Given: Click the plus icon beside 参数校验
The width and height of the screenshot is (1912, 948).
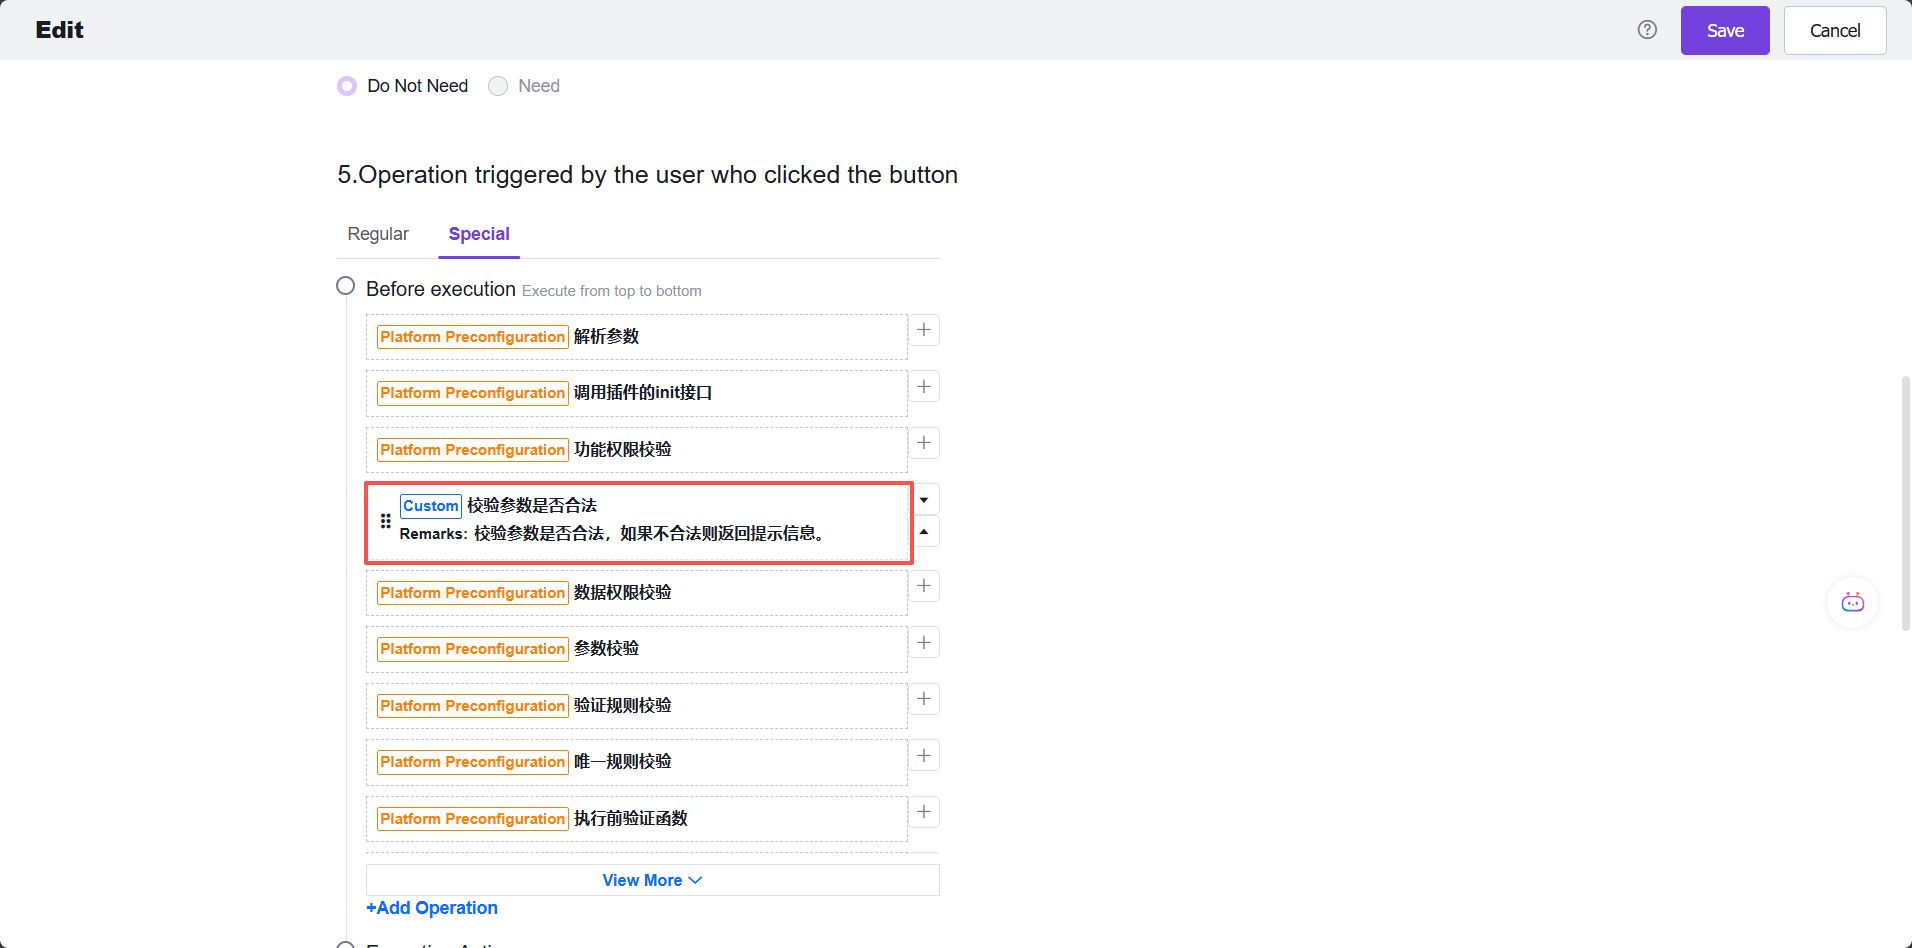Looking at the screenshot, I should tap(923, 641).
